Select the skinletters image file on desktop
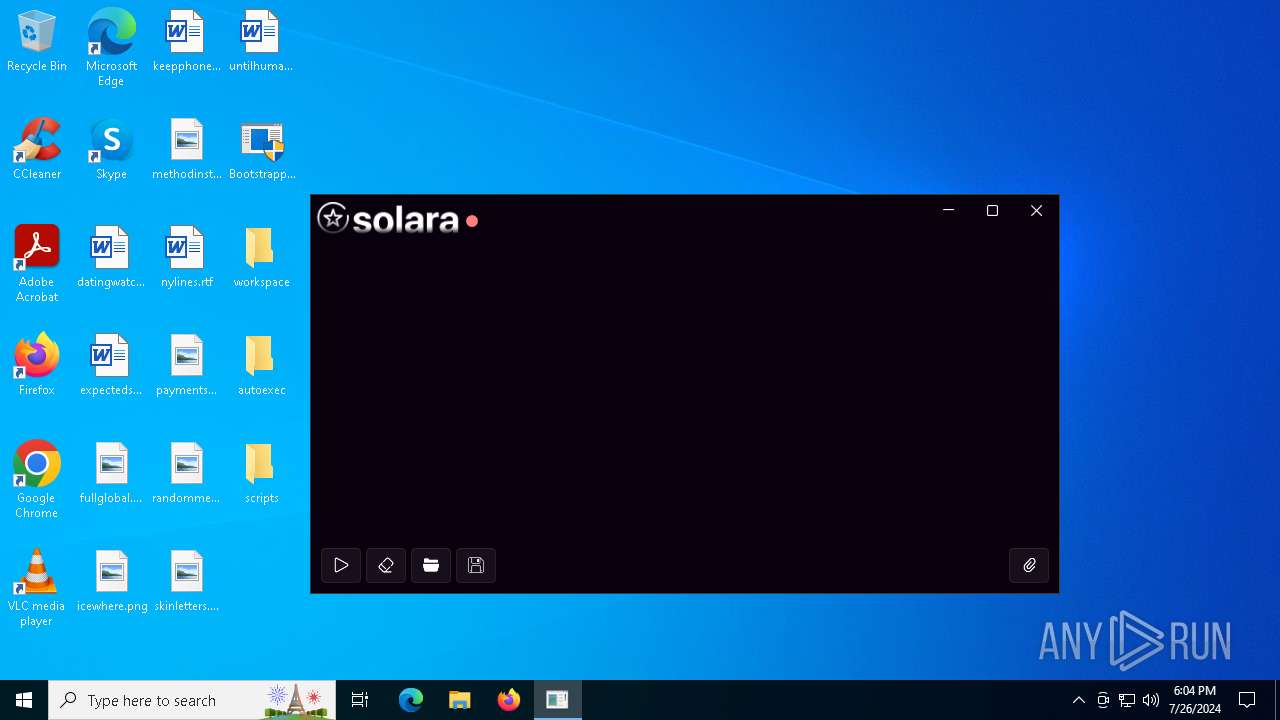Viewport: 1280px width, 720px height. [186, 582]
